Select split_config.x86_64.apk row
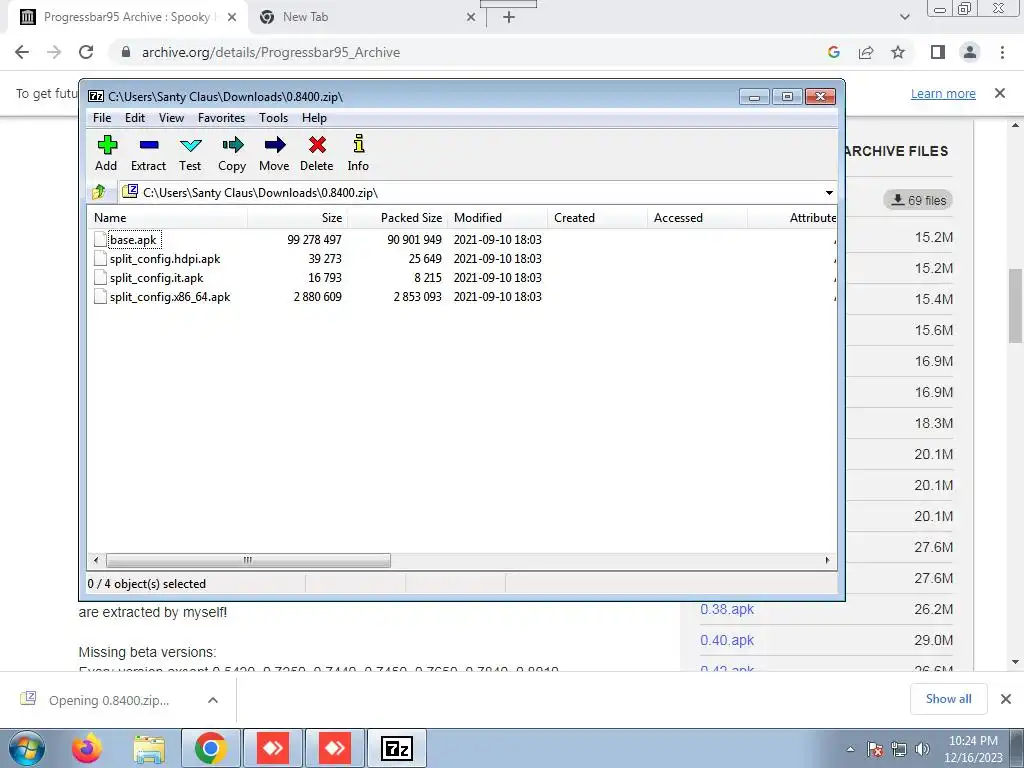 pyautogui.click(x=462, y=296)
